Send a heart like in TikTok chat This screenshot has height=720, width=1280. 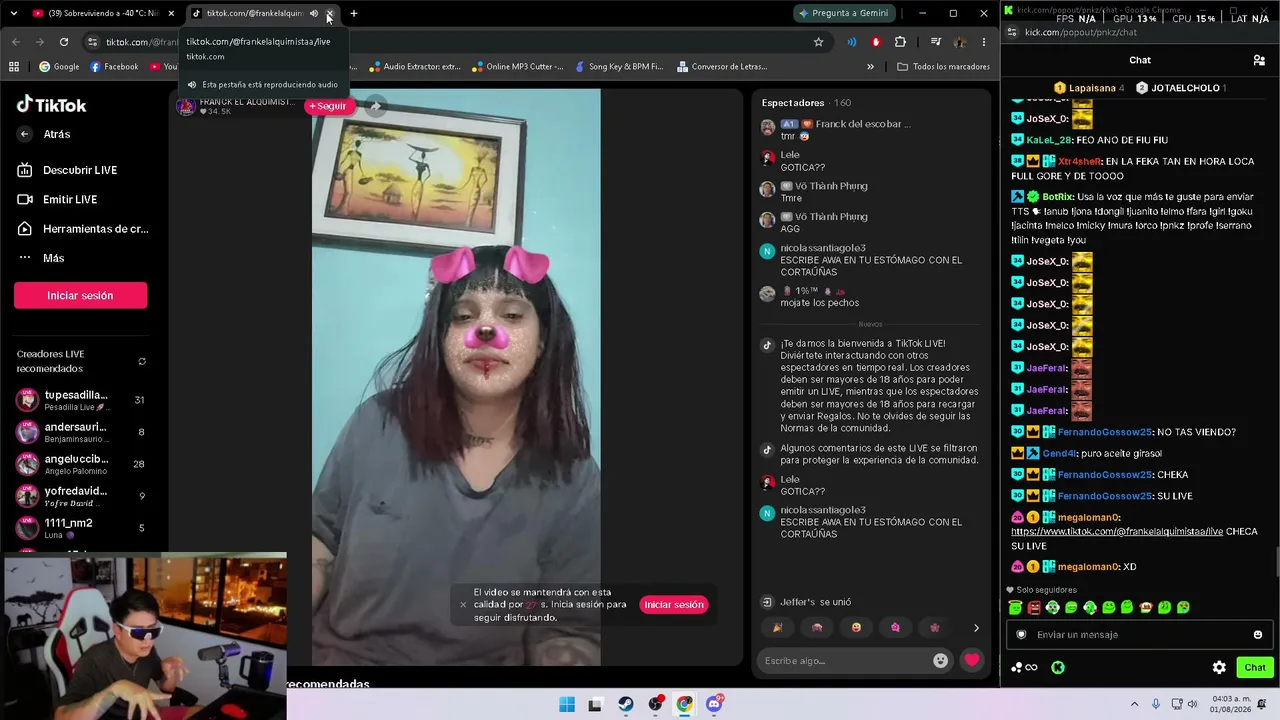971,660
